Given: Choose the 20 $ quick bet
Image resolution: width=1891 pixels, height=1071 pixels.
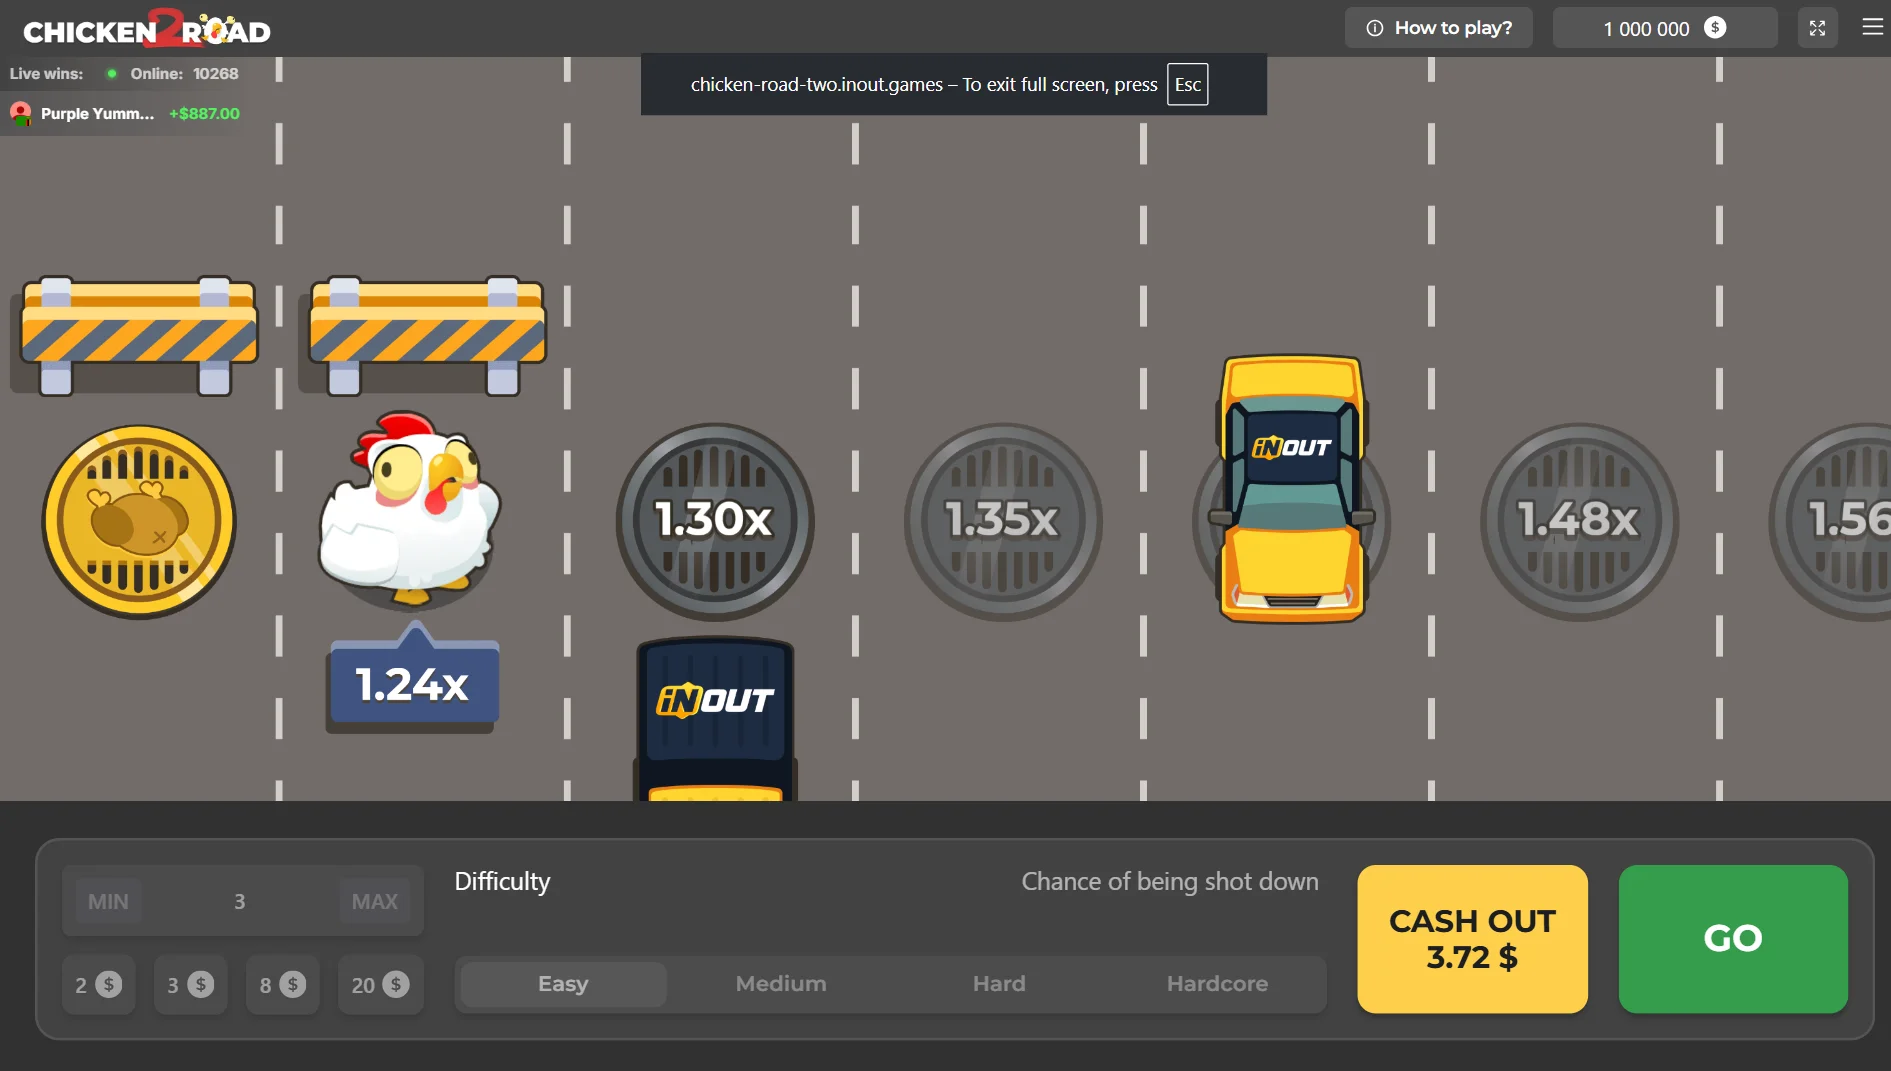Looking at the screenshot, I should point(380,985).
